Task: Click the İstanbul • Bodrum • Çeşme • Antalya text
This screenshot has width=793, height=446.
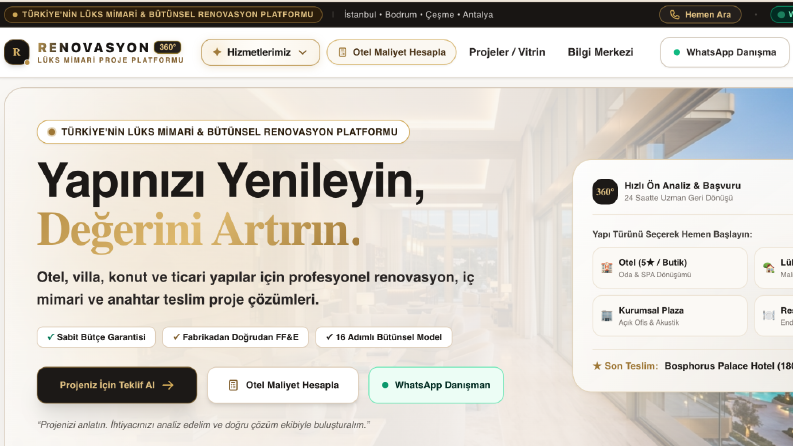Action: pyautogui.click(x=418, y=15)
